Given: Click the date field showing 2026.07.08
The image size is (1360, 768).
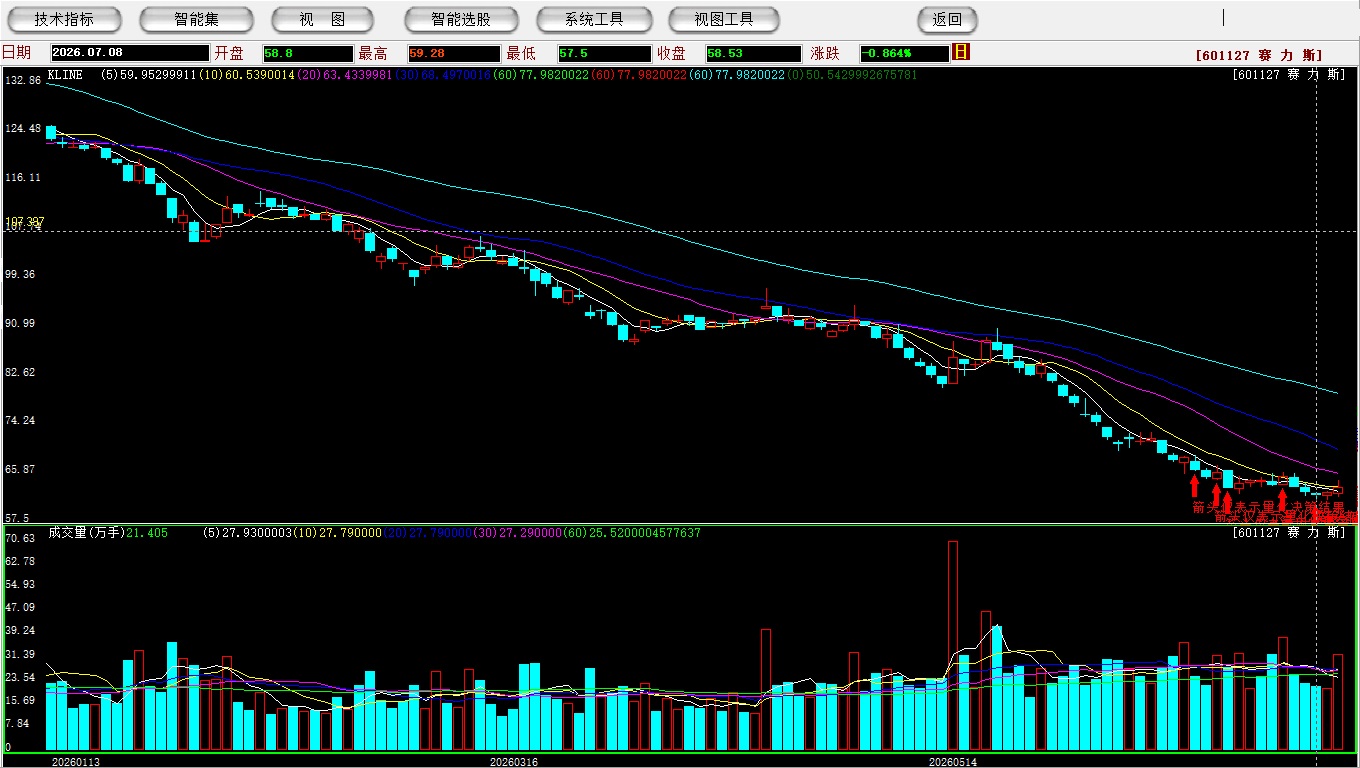Looking at the screenshot, I should coord(129,53).
